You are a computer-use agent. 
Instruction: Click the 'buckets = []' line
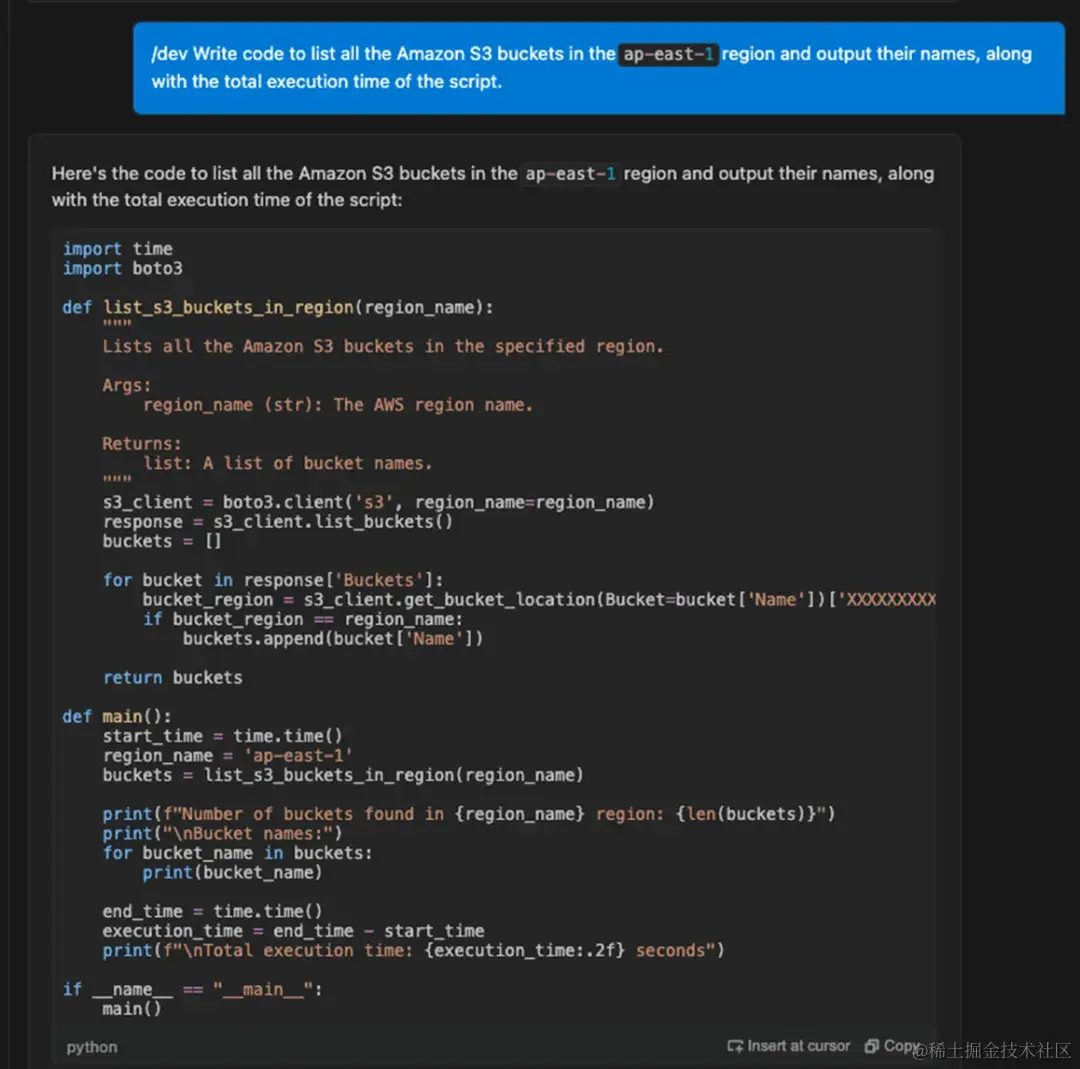pos(162,541)
